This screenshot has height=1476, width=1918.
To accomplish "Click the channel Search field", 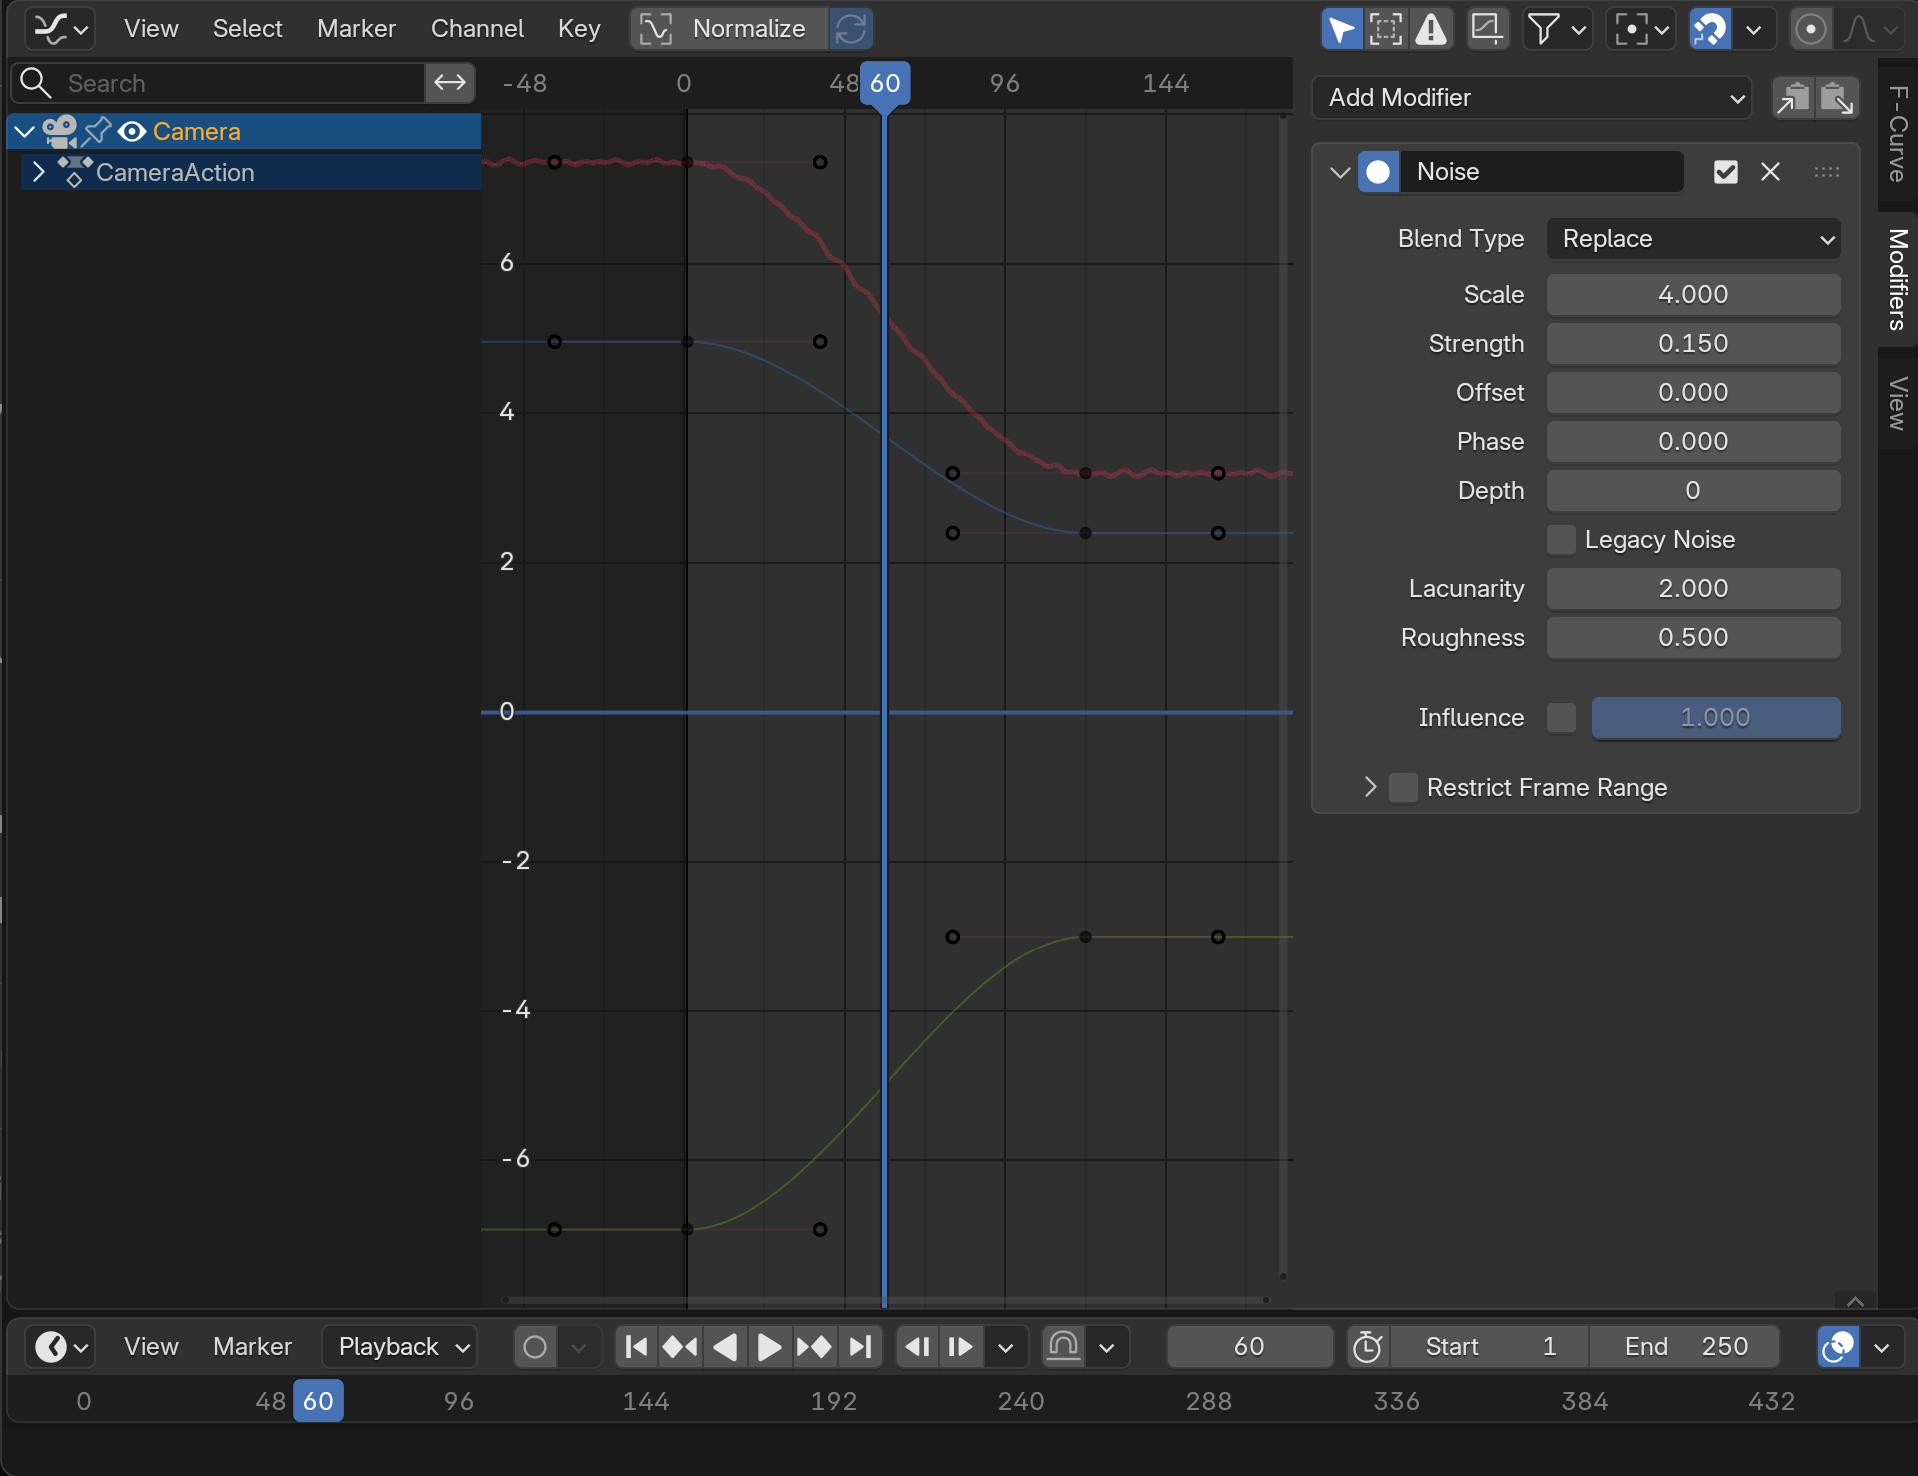I will (x=218, y=83).
